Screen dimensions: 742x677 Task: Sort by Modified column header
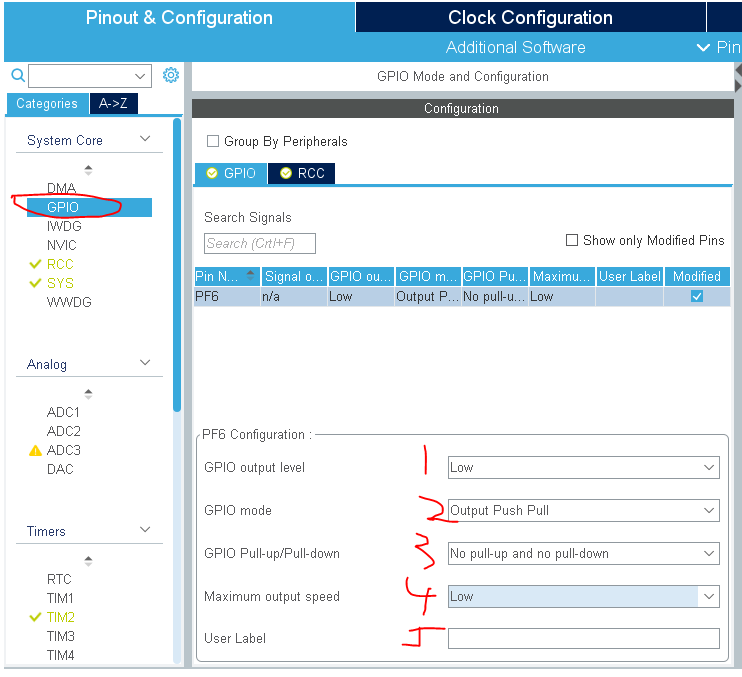[x=697, y=276]
